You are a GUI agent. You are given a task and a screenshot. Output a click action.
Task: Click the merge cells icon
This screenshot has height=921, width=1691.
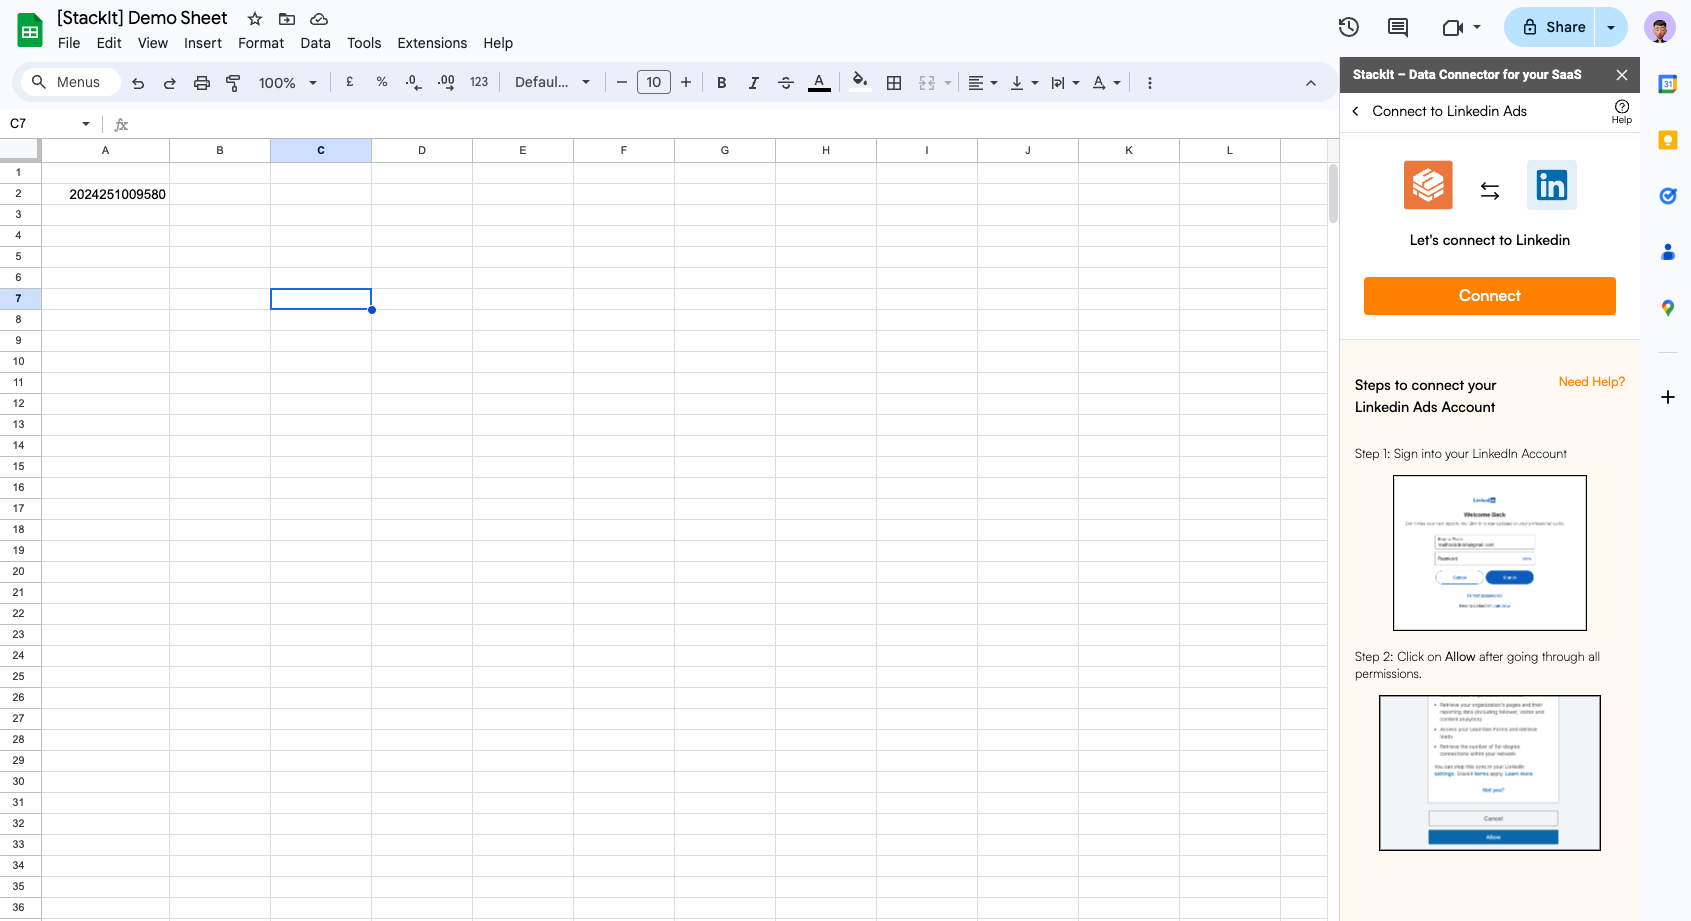point(927,83)
